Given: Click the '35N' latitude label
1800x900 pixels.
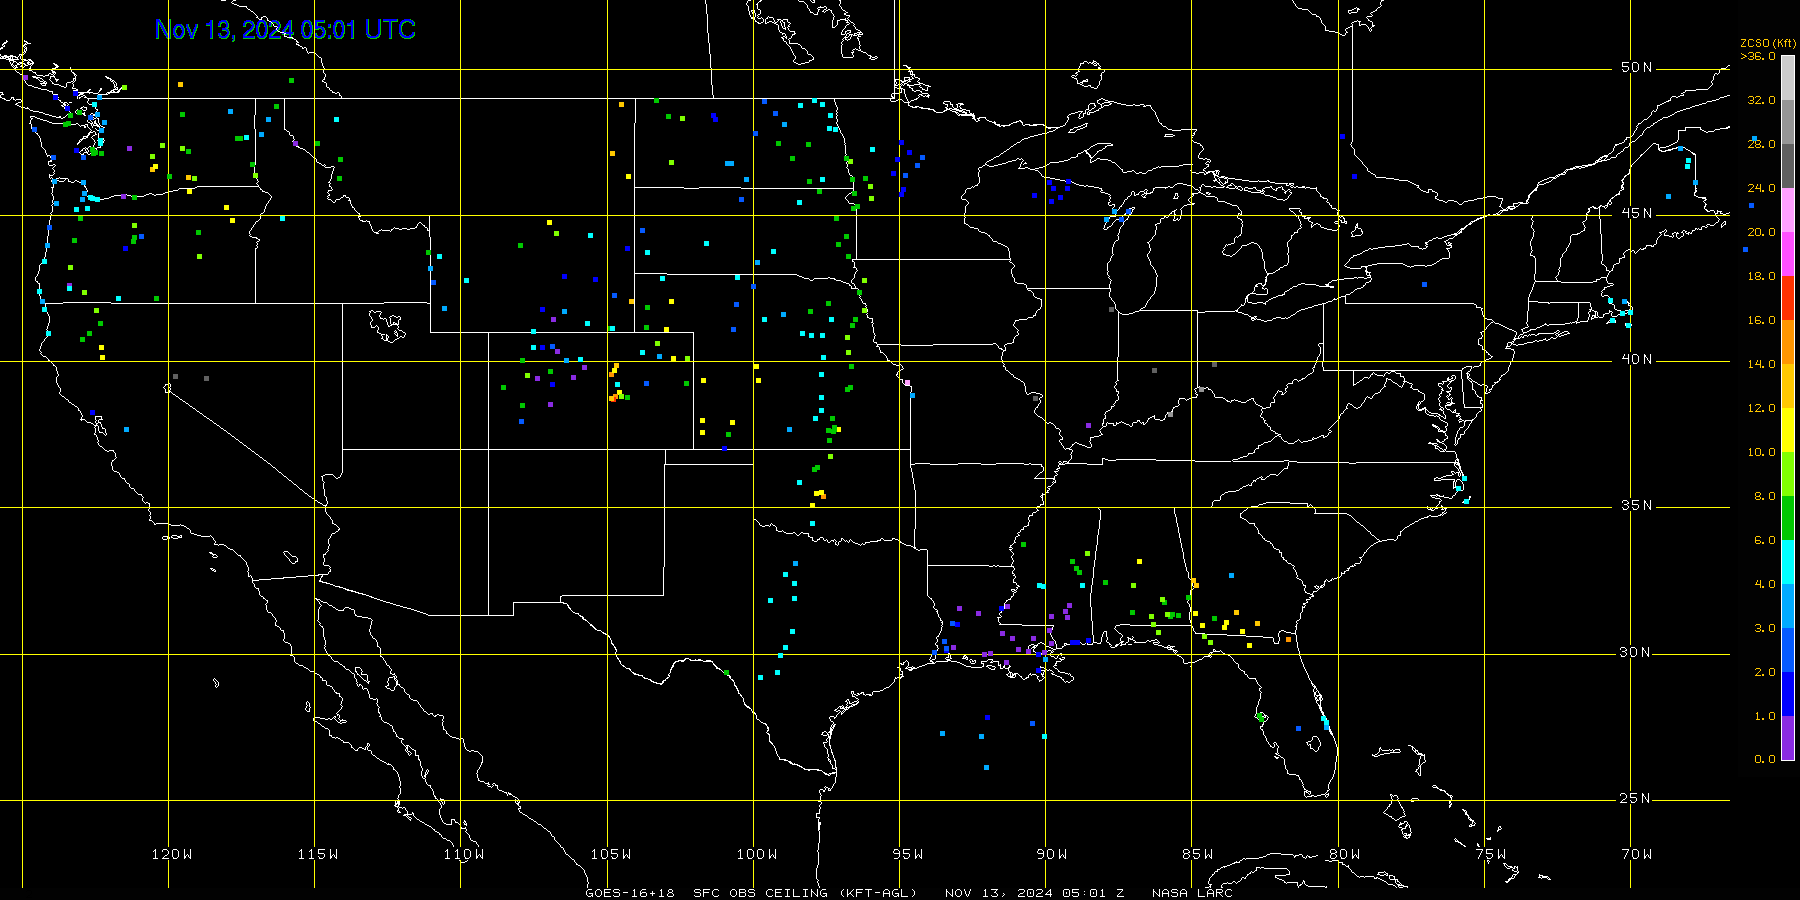Looking at the screenshot, I should point(1637,505).
